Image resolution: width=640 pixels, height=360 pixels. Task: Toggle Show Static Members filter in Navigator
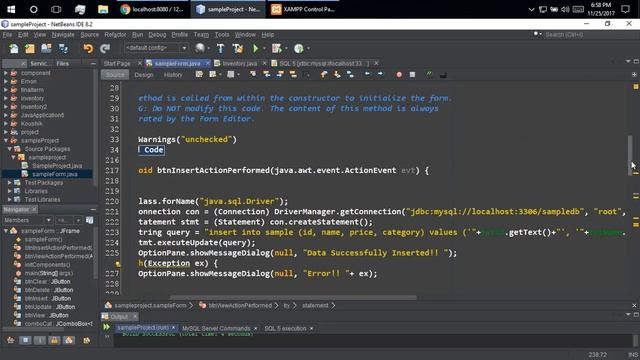pos(40,340)
